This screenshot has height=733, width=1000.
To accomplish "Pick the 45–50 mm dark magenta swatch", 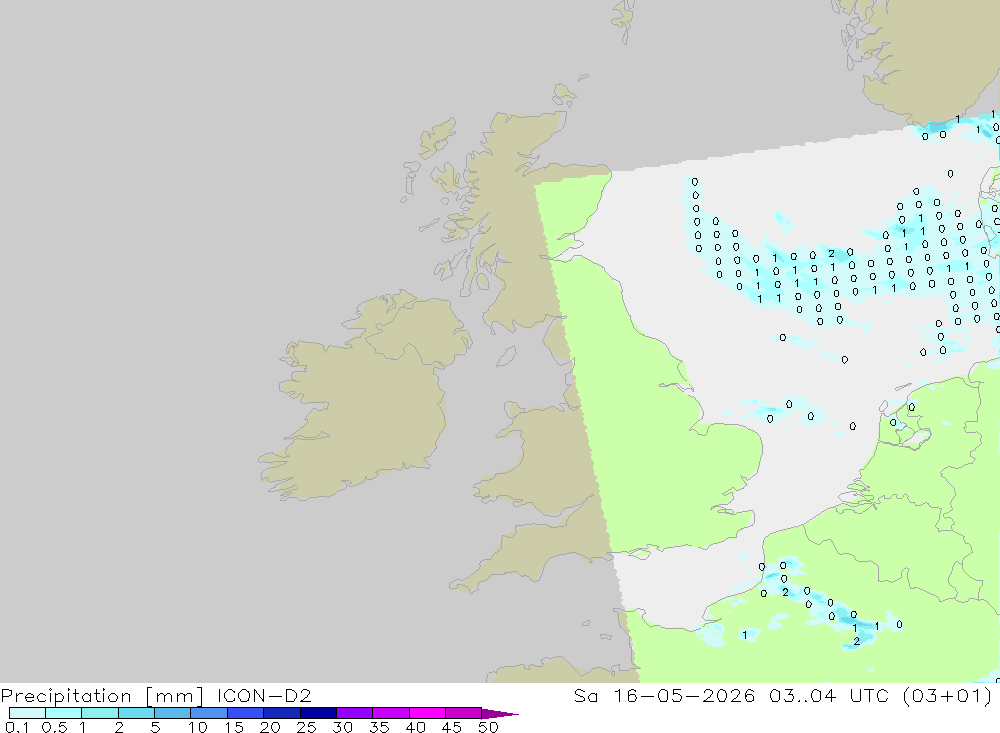I will tap(464, 713).
